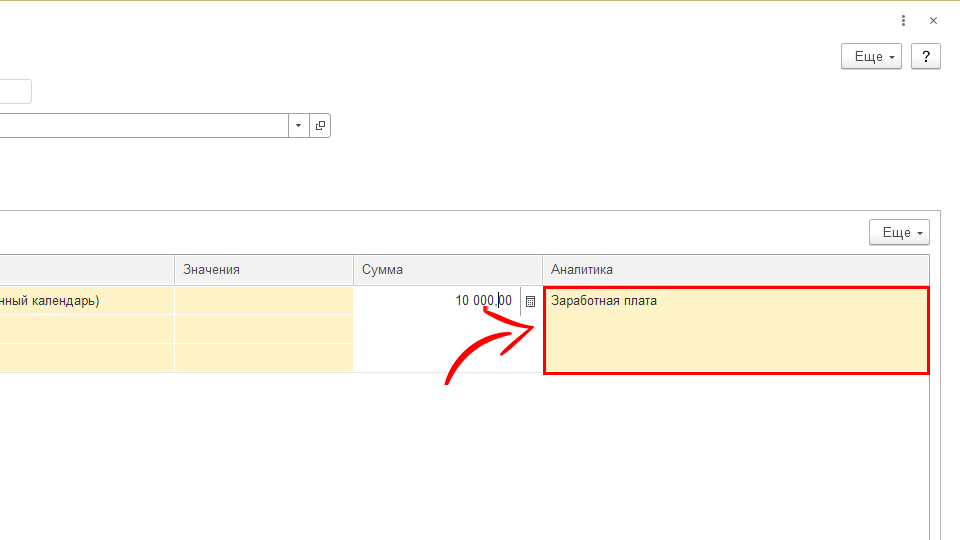Select the cell ending with календарь)
The width and height of the screenshot is (960, 540).
pyautogui.click(x=86, y=301)
